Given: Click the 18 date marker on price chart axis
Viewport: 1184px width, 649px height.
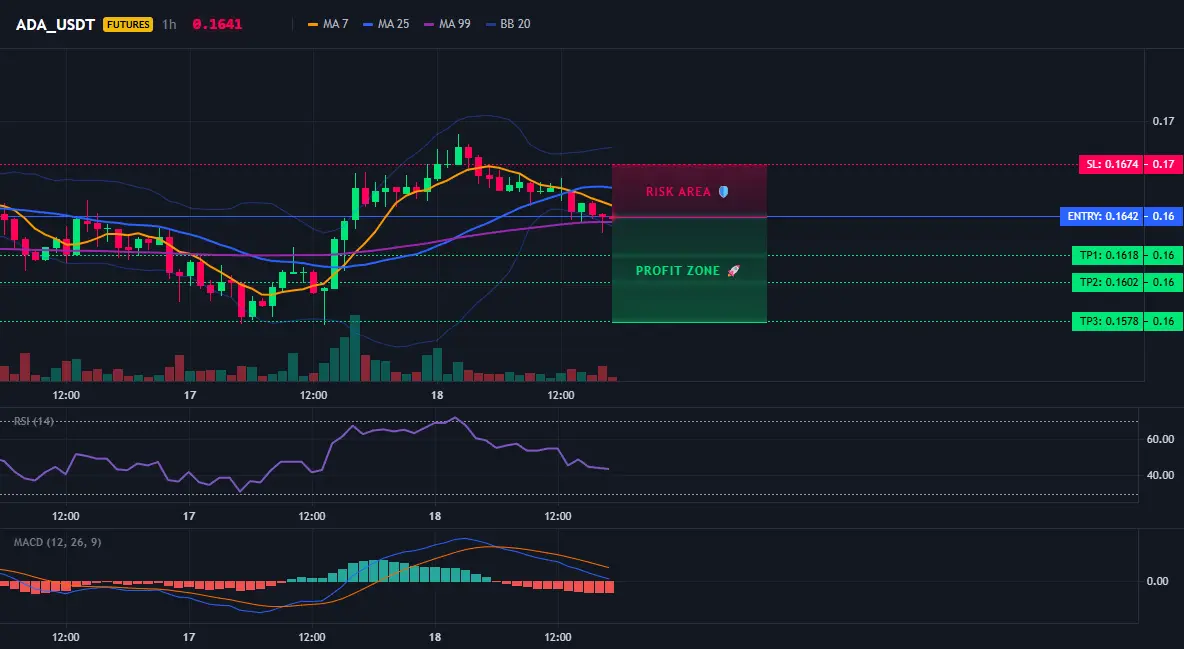Looking at the screenshot, I should 436,395.
